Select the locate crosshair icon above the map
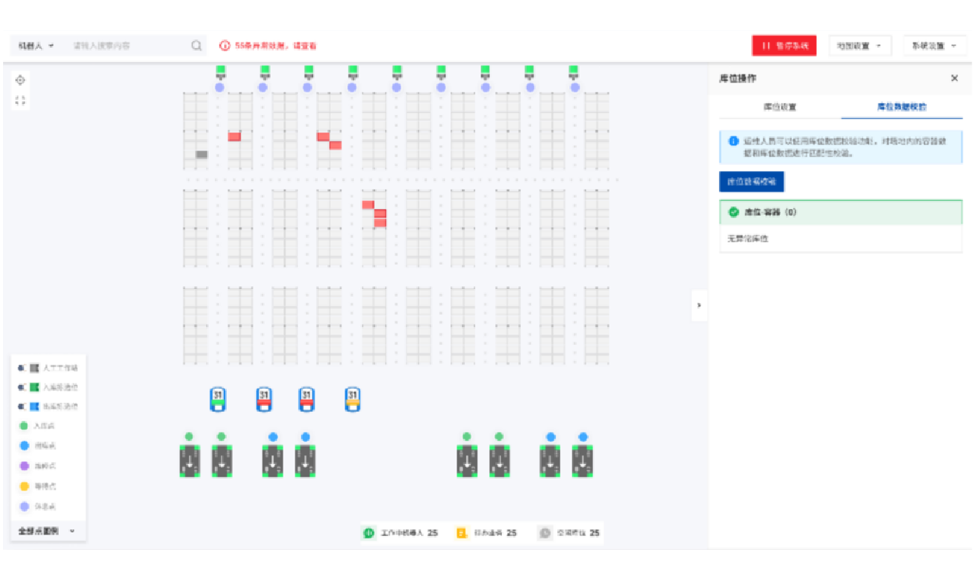The height and width of the screenshot is (580, 976). tap(21, 80)
